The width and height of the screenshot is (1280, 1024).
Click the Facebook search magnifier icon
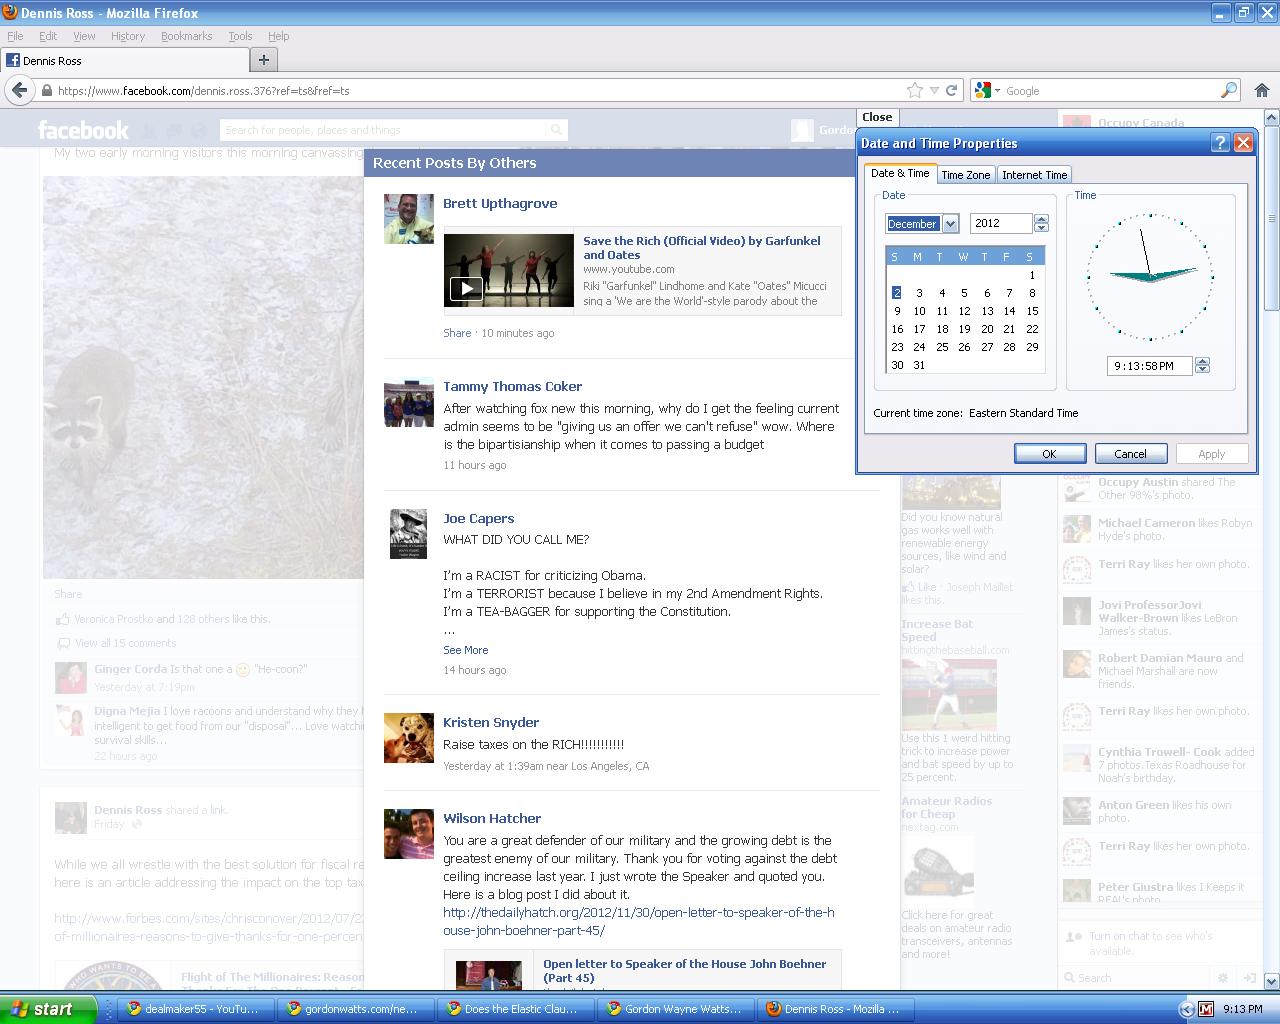(x=556, y=130)
